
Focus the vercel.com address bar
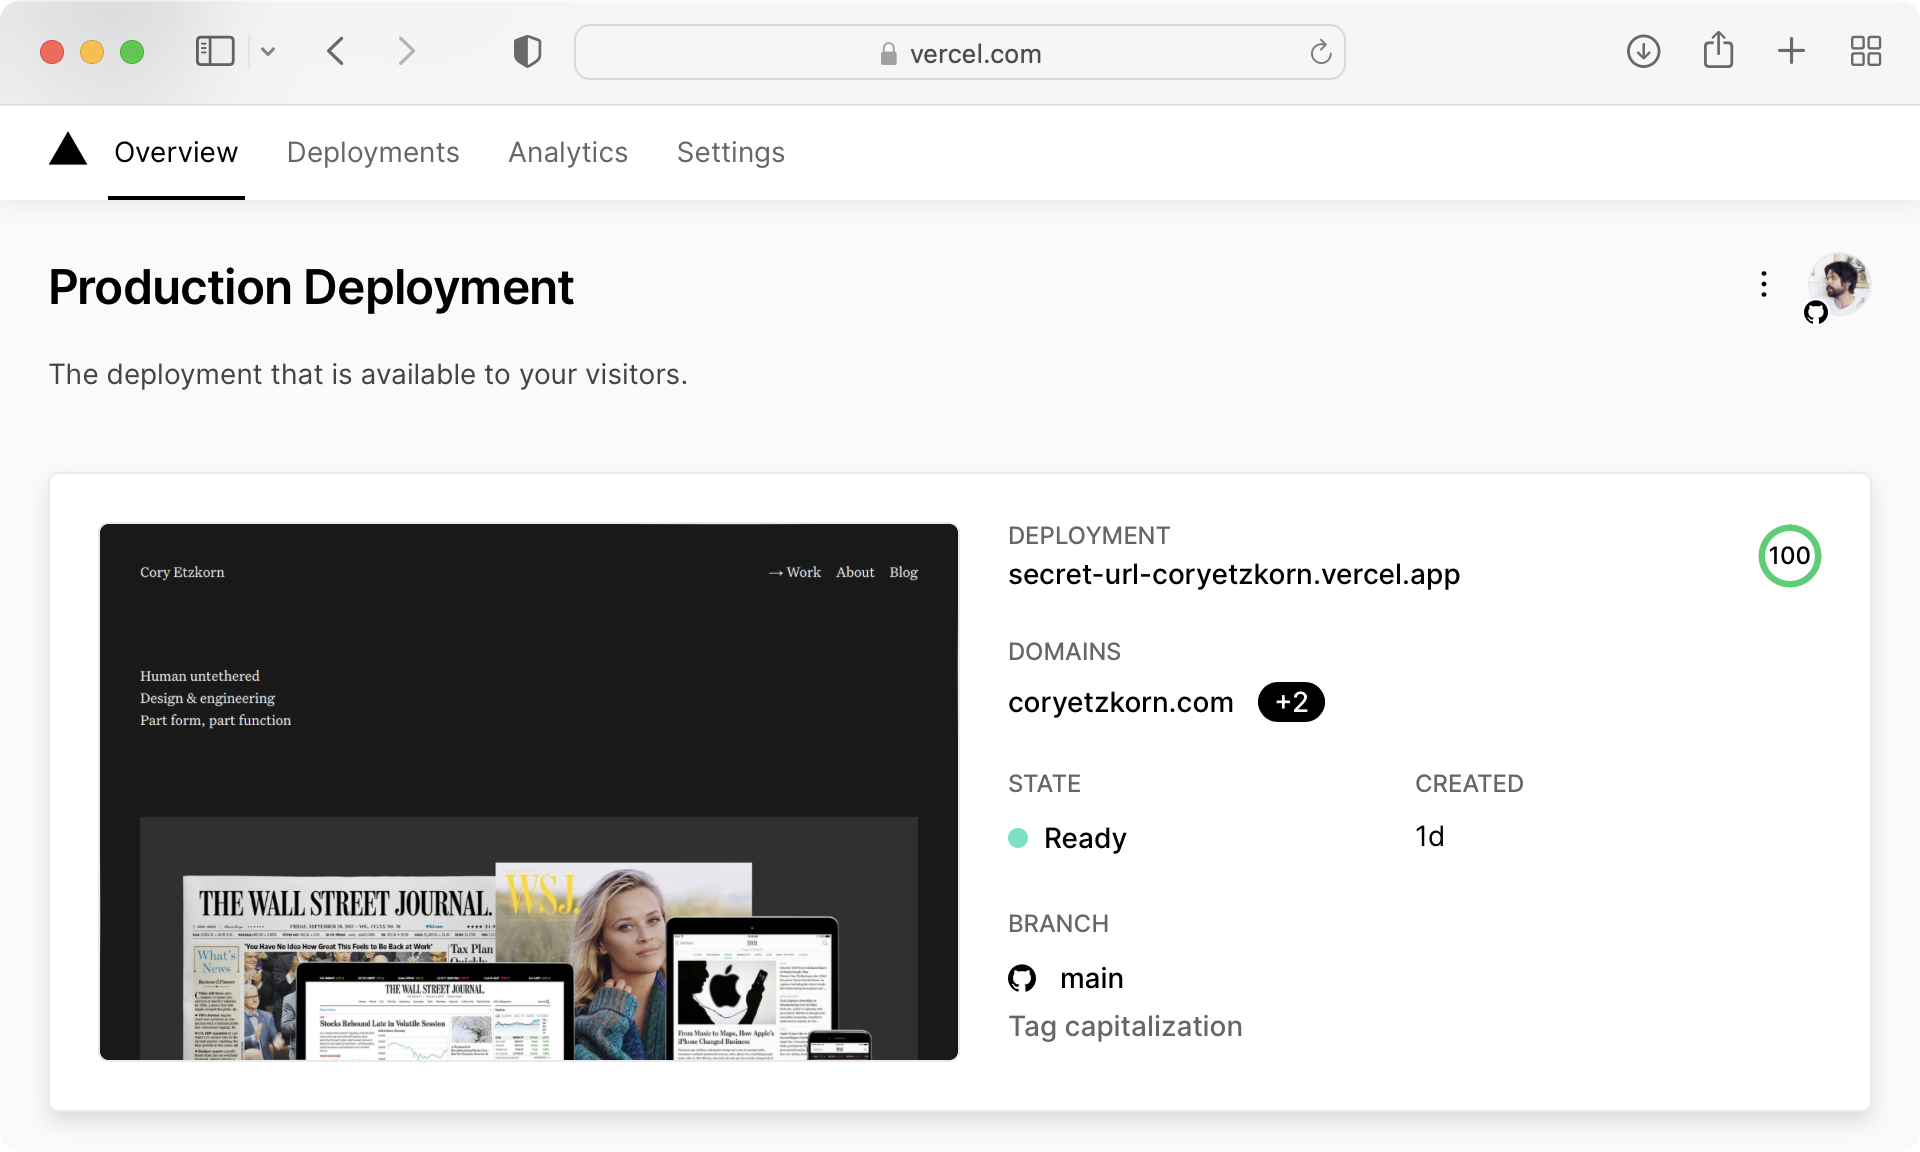(960, 53)
